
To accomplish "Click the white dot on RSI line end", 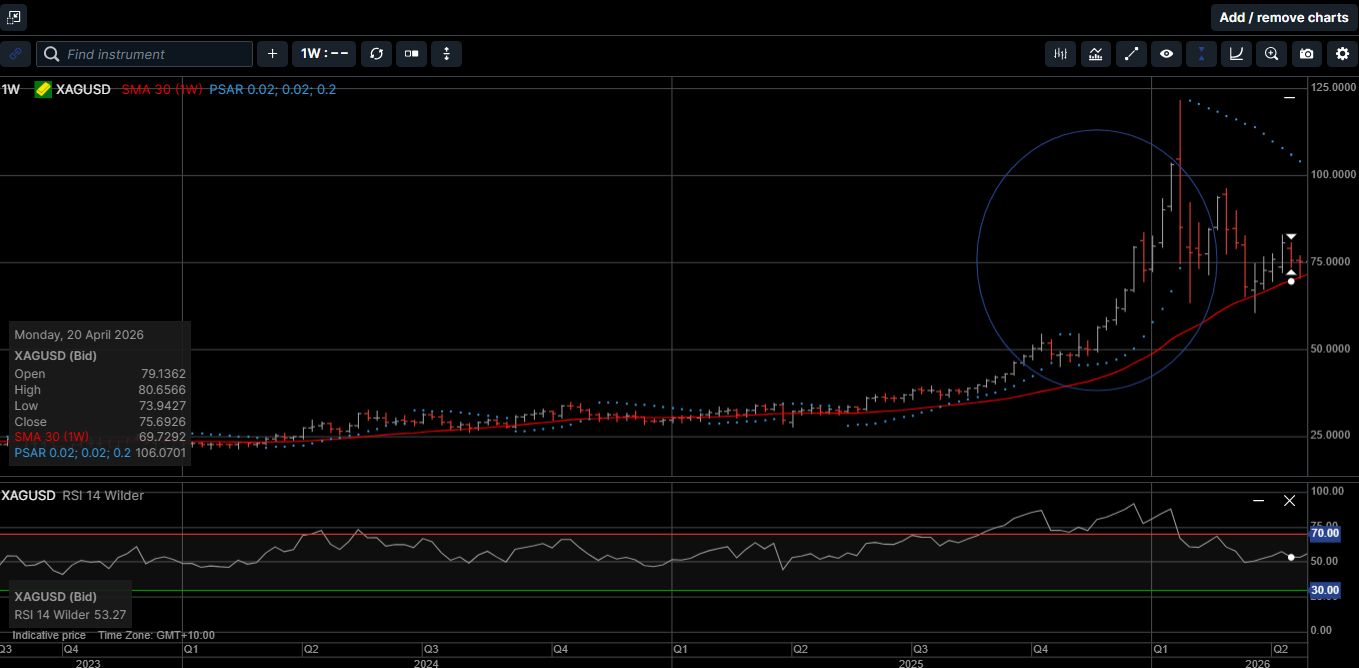I will pyautogui.click(x=1291, y=557).
